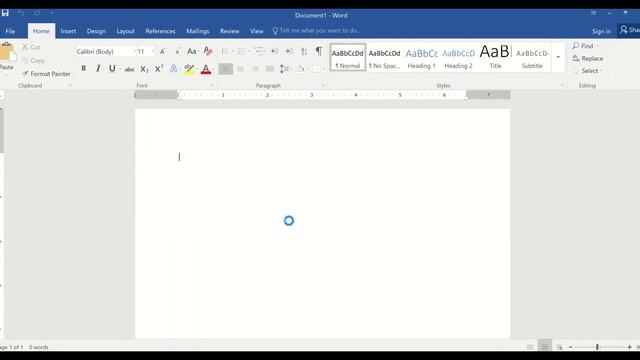Open the font size dropdown
Viewport: 640px width, 360px height.
click(x=153, y=51)
